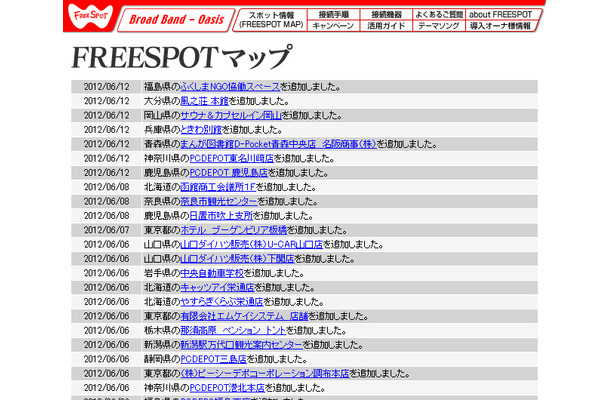The height and width of the screenshot is (400, 610).
Task: Click the 2012/06/08 date of the 奈良県 row
Action: [x=106, y=202]
